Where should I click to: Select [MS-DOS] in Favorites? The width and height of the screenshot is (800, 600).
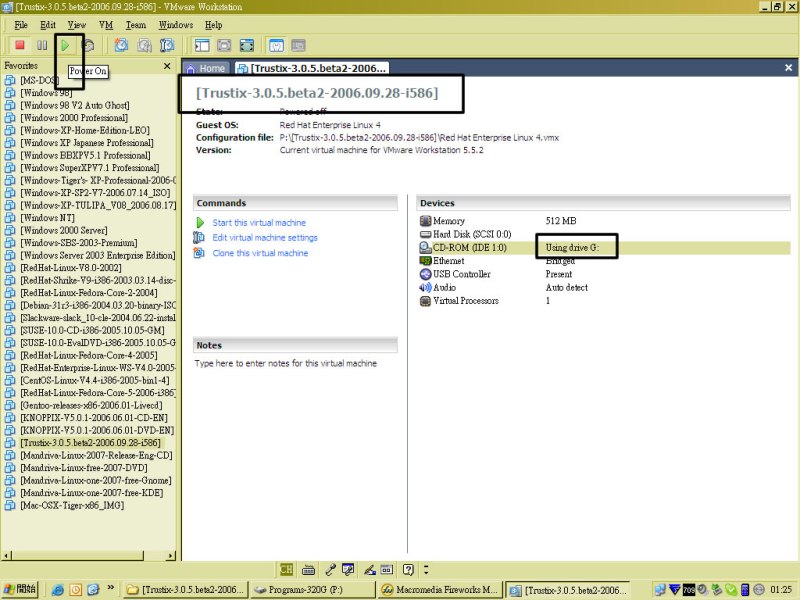(x=39, y=80)
